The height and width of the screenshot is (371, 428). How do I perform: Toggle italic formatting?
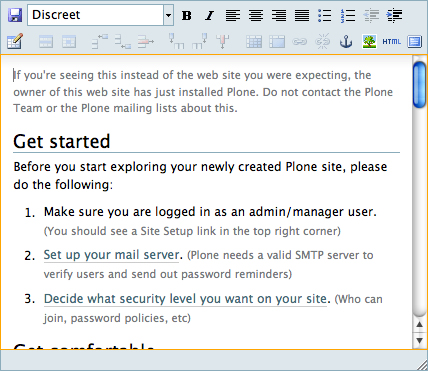pos(210,15)
